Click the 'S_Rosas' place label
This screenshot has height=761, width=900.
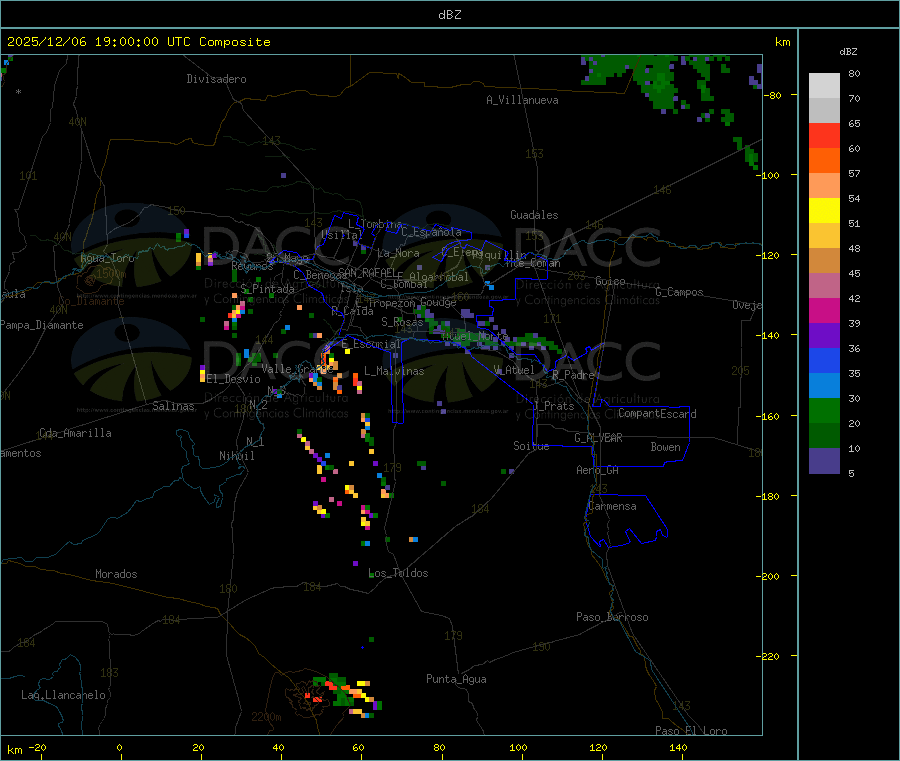[402, 322]
